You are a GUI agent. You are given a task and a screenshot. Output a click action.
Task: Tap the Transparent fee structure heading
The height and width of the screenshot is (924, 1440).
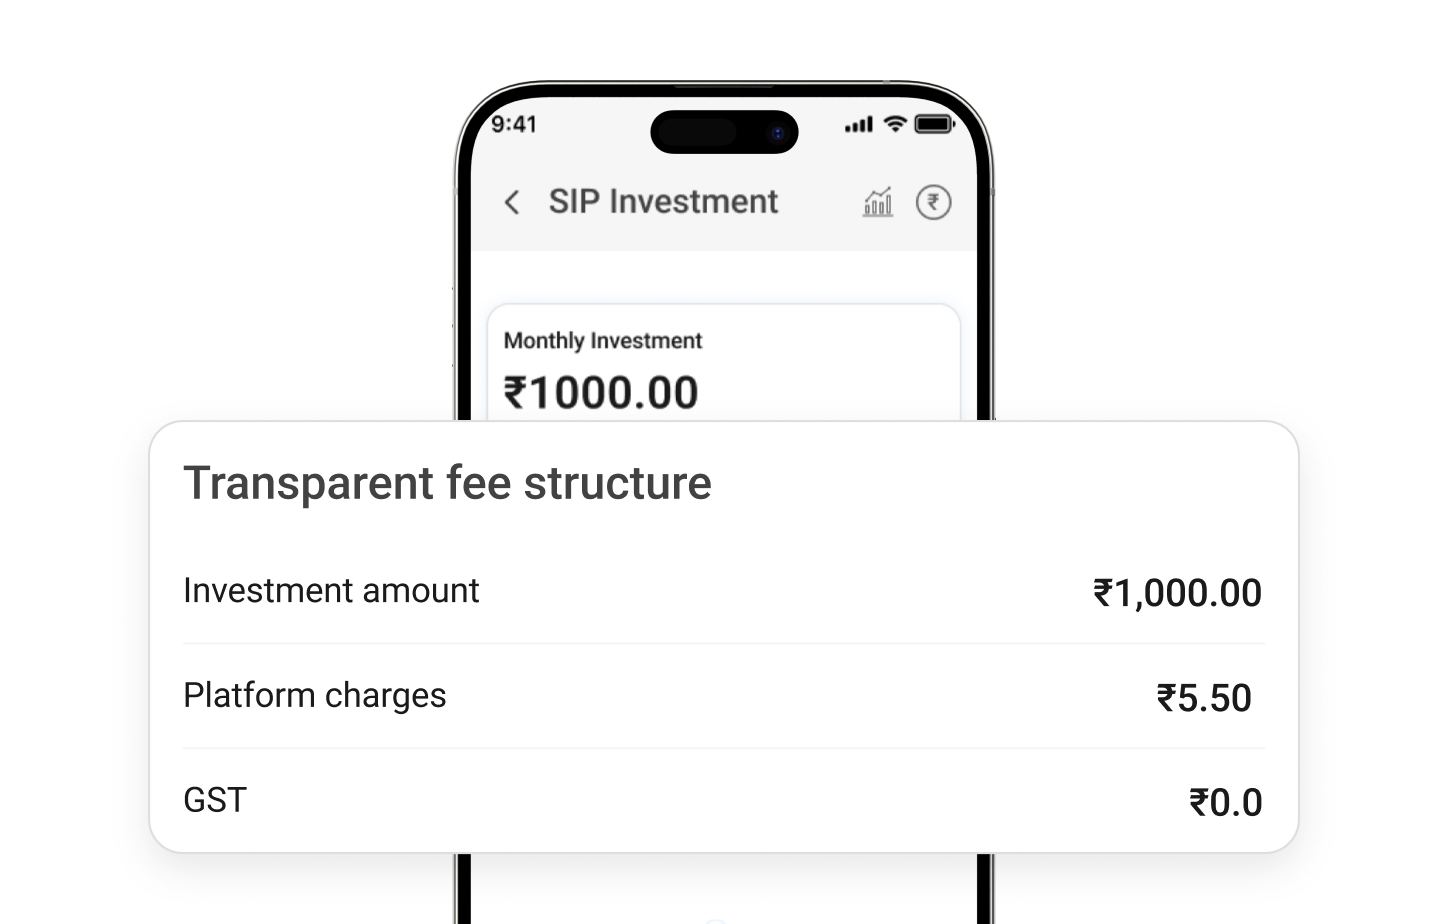click(x=446, y=483)
